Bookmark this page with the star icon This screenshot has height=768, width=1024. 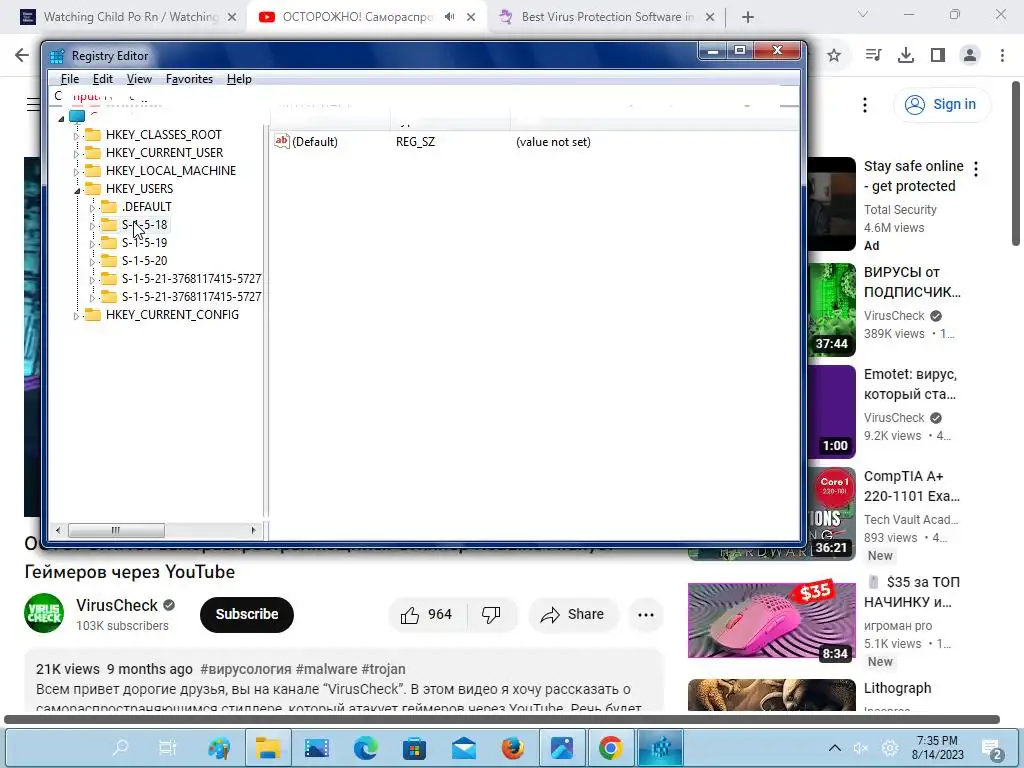[x=834, y=56]
